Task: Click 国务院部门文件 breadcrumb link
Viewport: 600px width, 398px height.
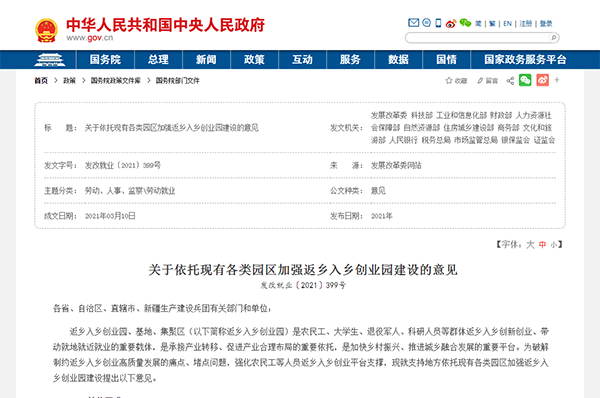Action: point(178,81)
